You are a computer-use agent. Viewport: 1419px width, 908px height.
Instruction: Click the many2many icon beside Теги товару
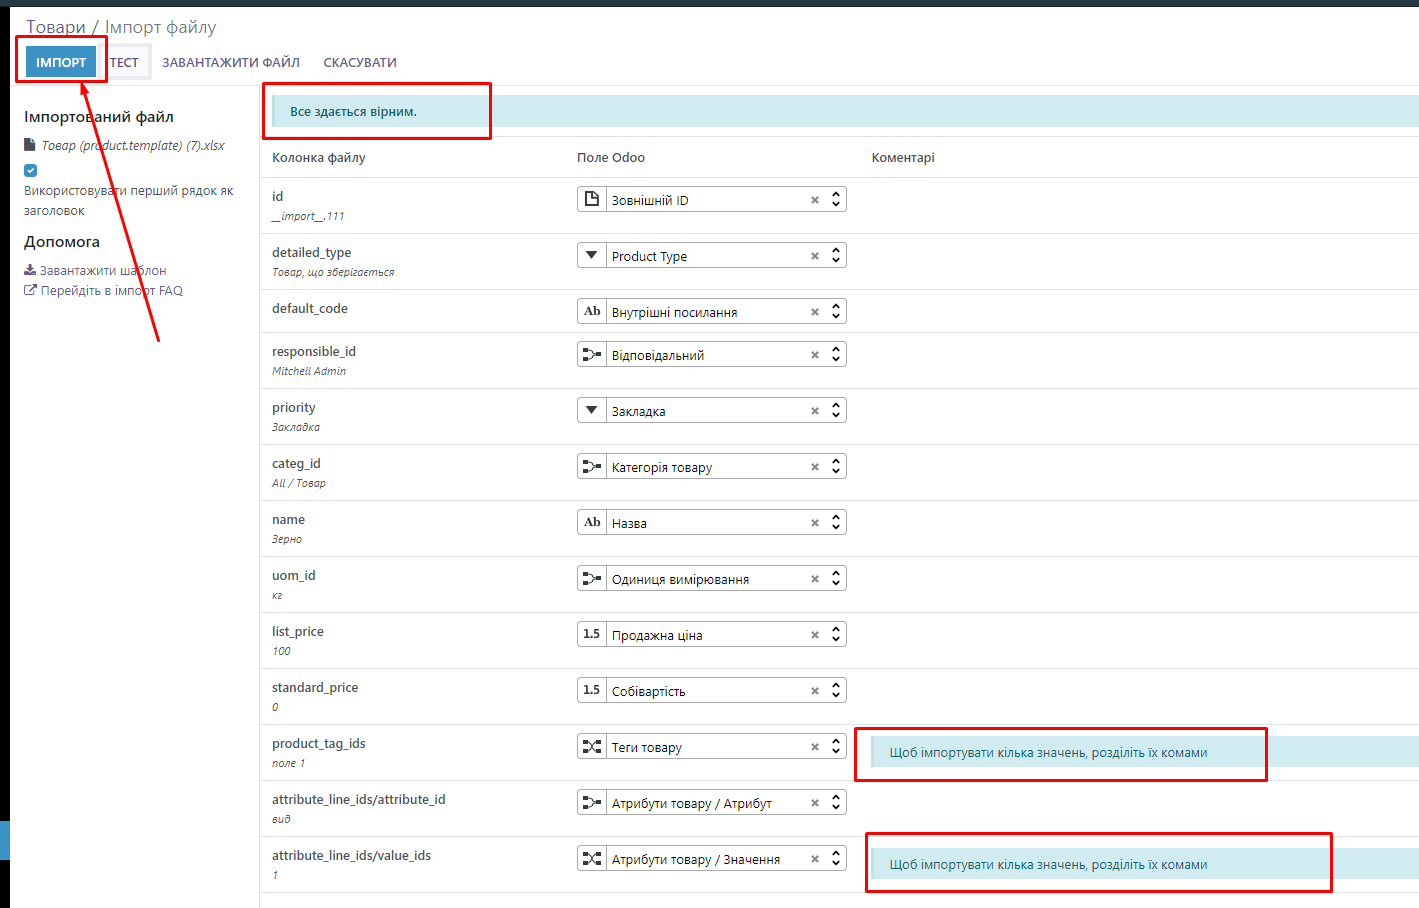point(592,746)
